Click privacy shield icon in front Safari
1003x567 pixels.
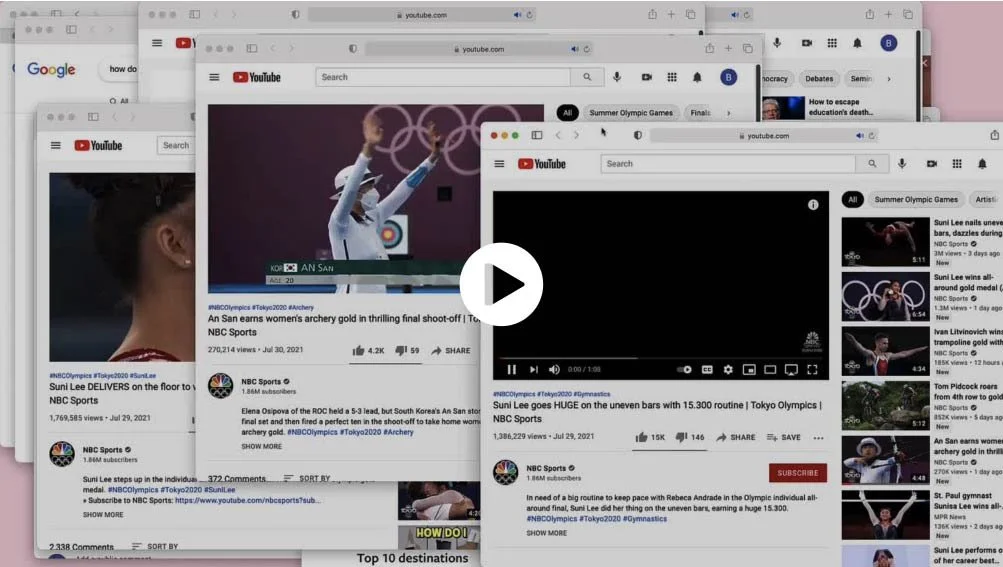coord(638,135)
